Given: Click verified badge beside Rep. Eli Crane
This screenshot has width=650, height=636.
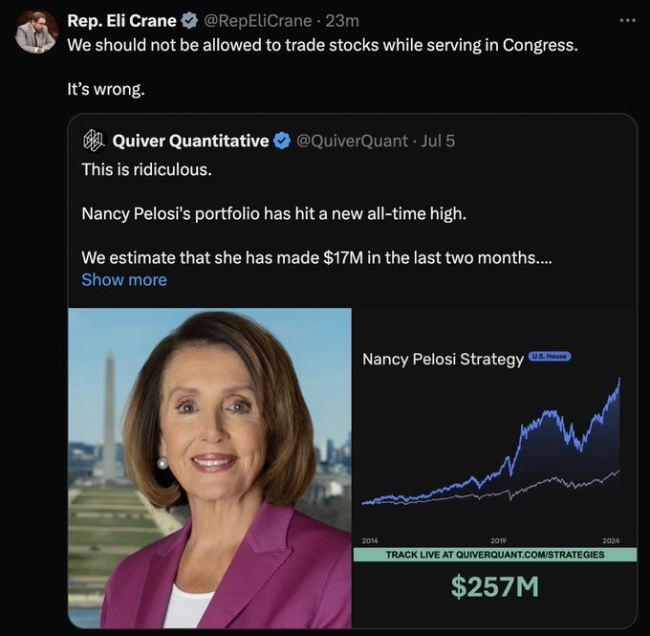Looking at the screenshot, I should coord(188,21).
